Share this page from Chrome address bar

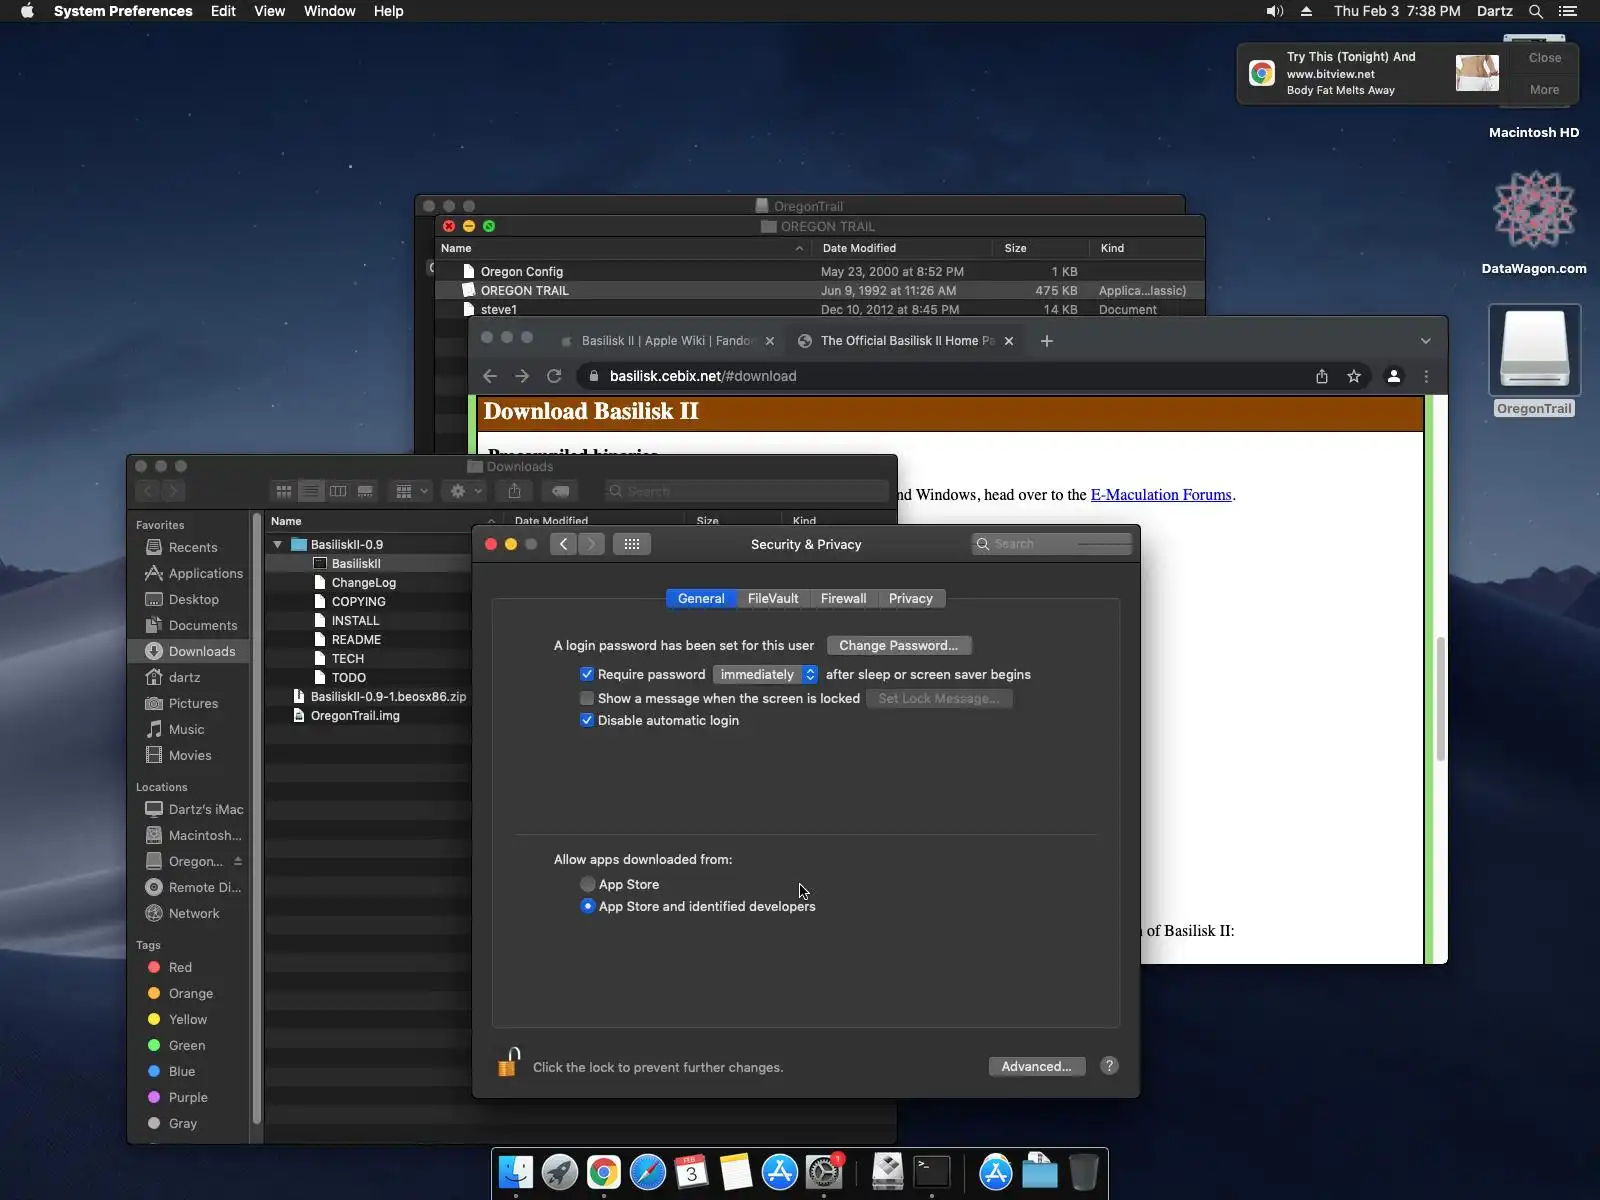[1322, 376]
